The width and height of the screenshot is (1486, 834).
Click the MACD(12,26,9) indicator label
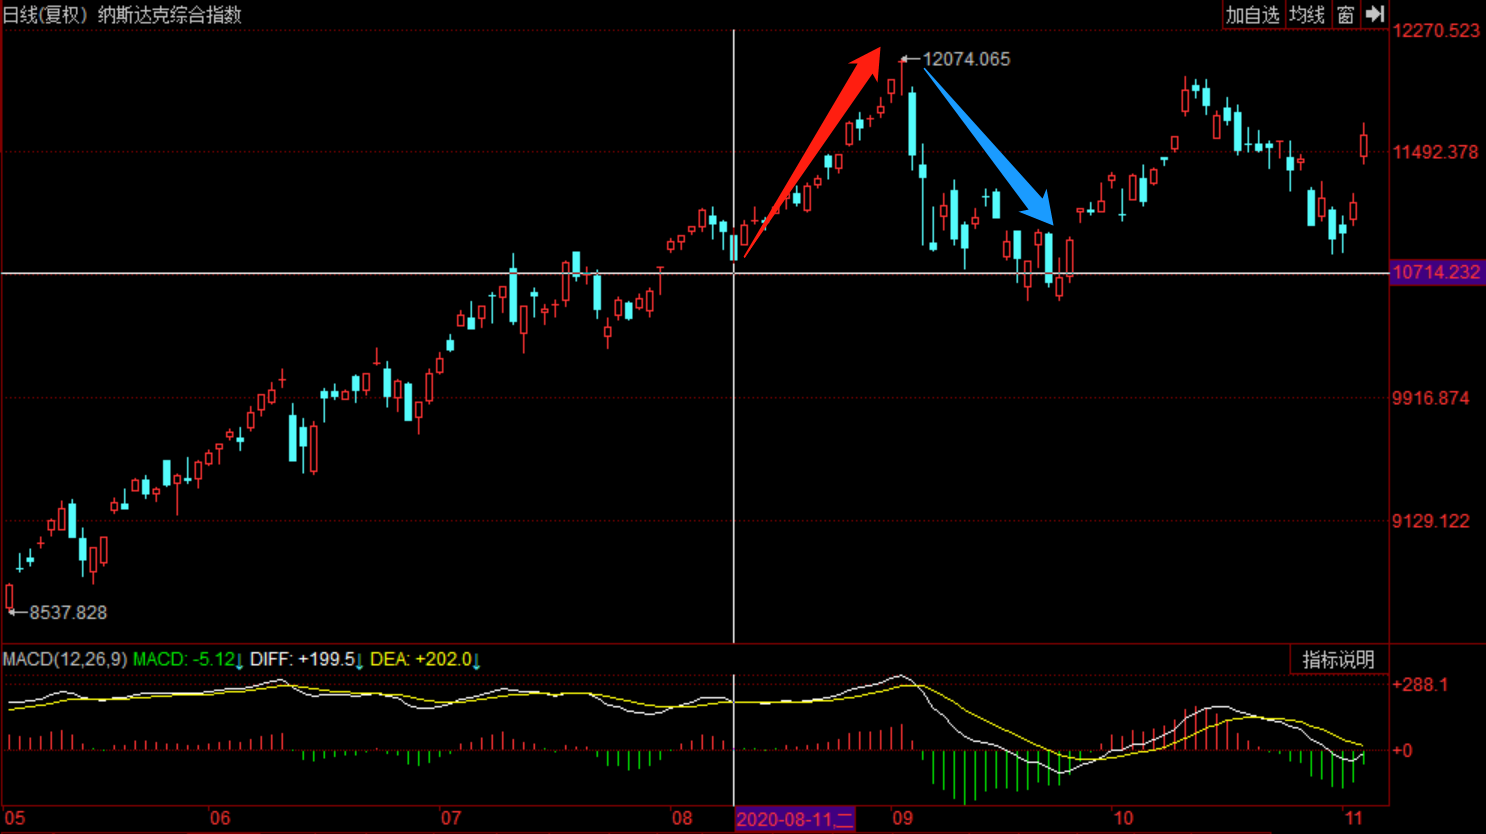point(65,659)
